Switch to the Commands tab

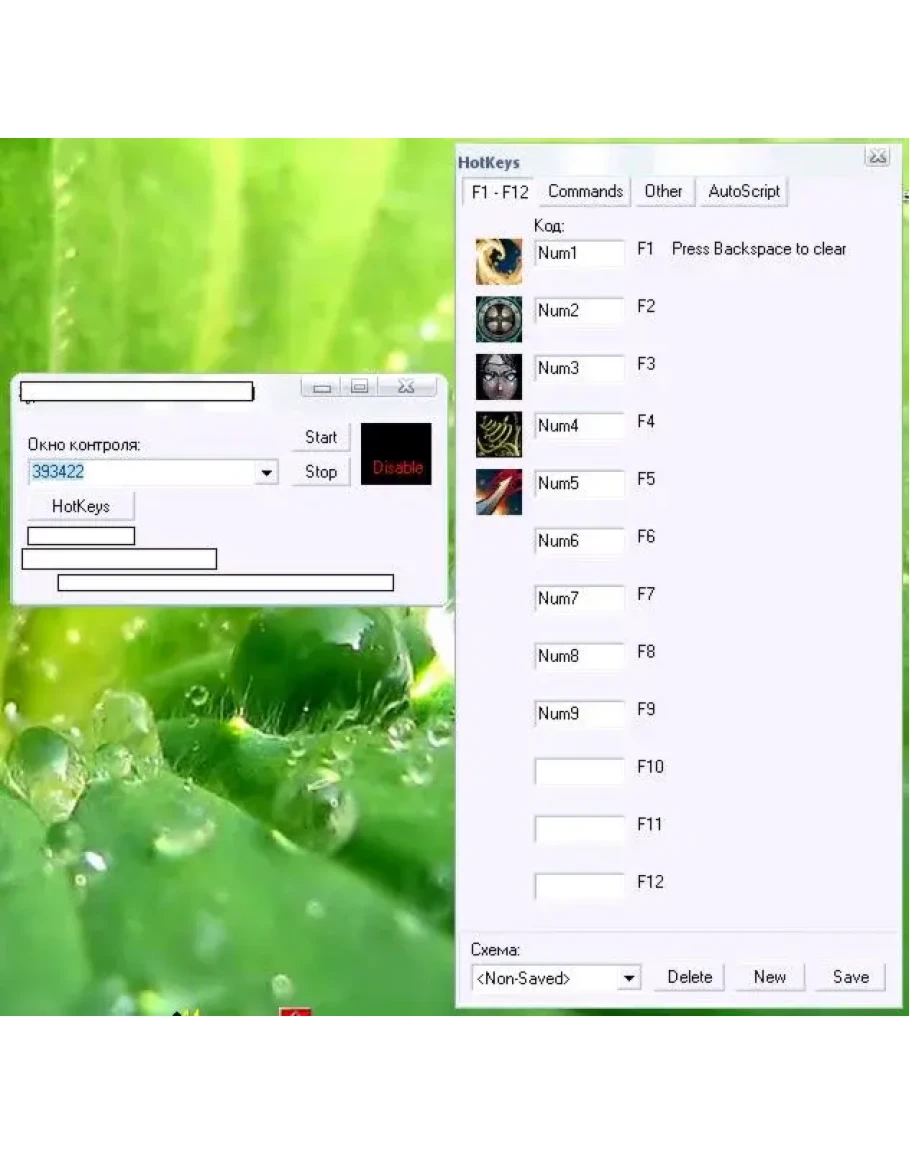point(585,191)
